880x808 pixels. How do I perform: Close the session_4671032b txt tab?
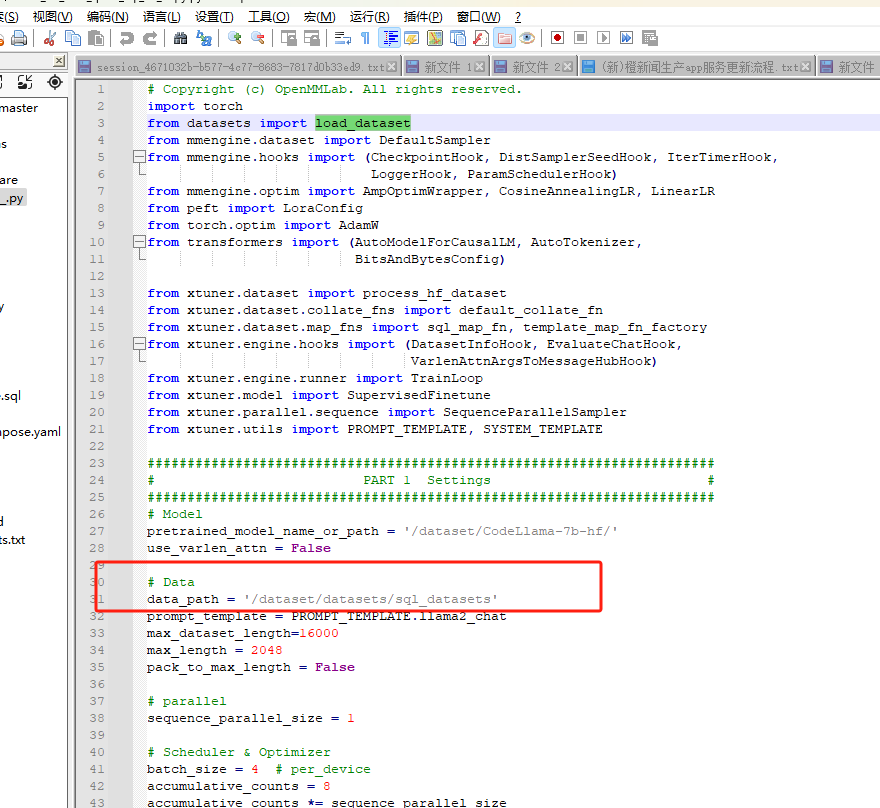(393, 67)
